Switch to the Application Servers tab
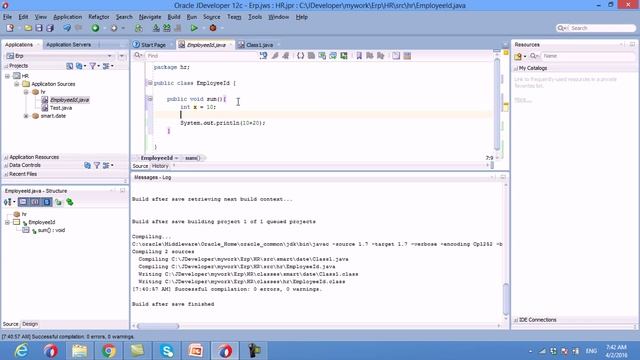Screen dimensions: 640x360 tap(69, 44)
